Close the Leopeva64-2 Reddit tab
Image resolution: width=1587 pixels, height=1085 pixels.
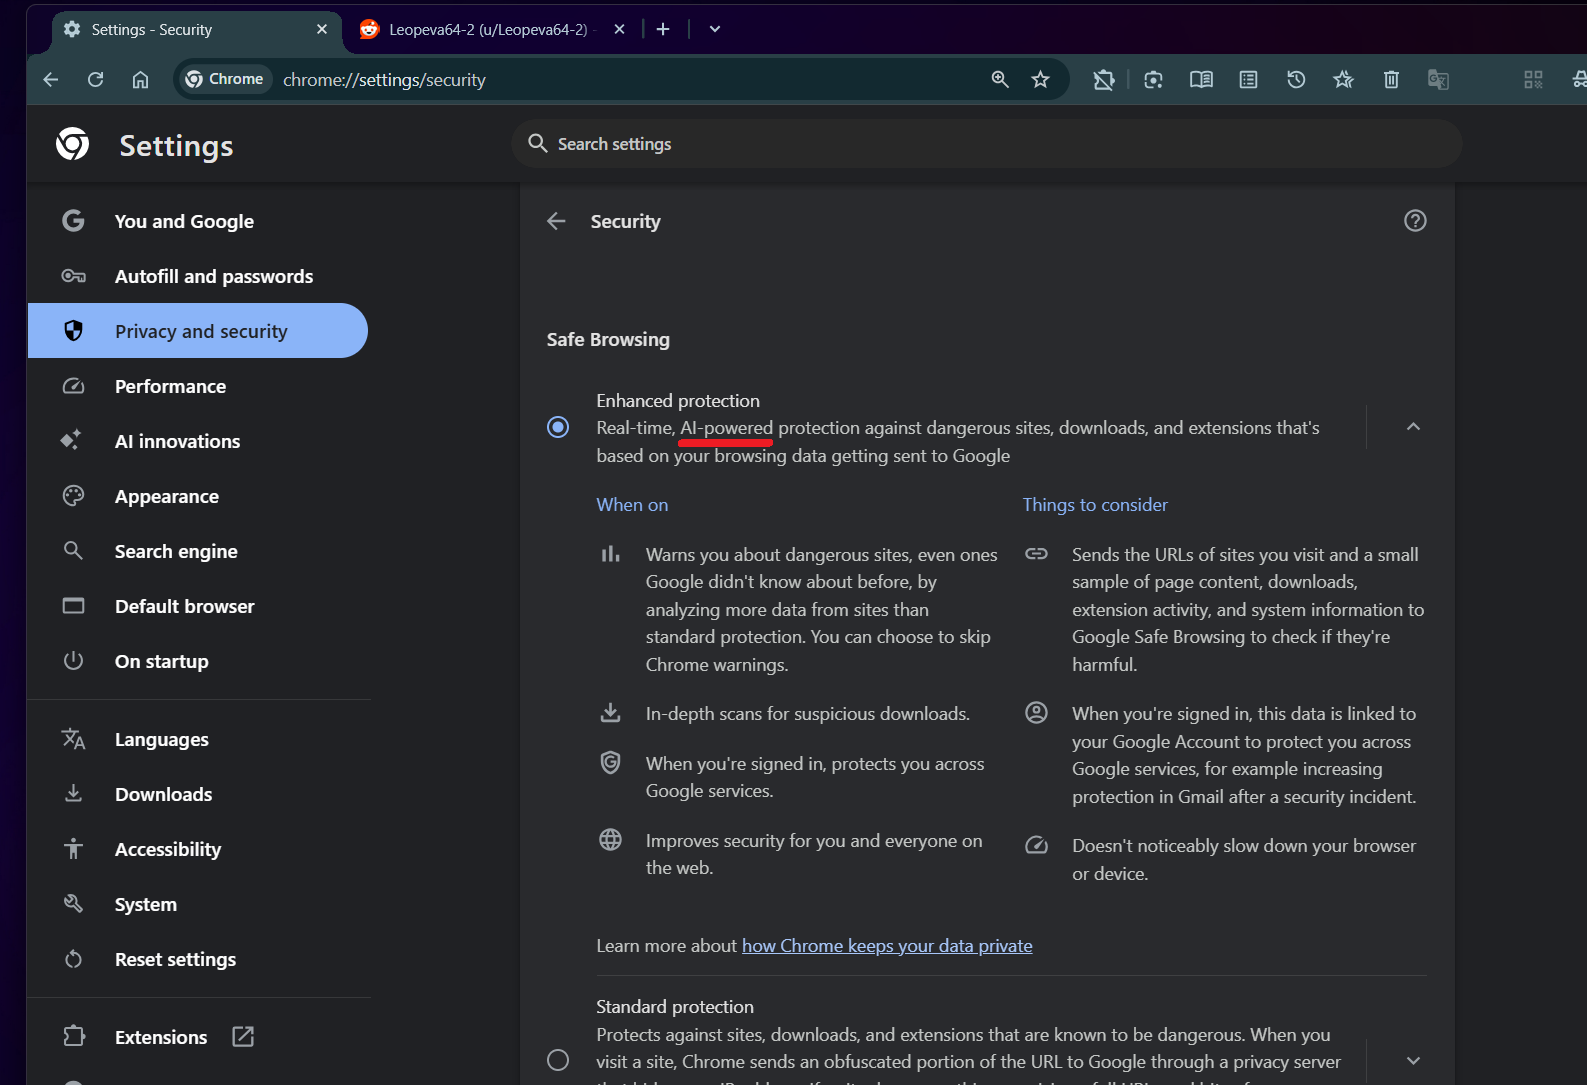[619, 30]
